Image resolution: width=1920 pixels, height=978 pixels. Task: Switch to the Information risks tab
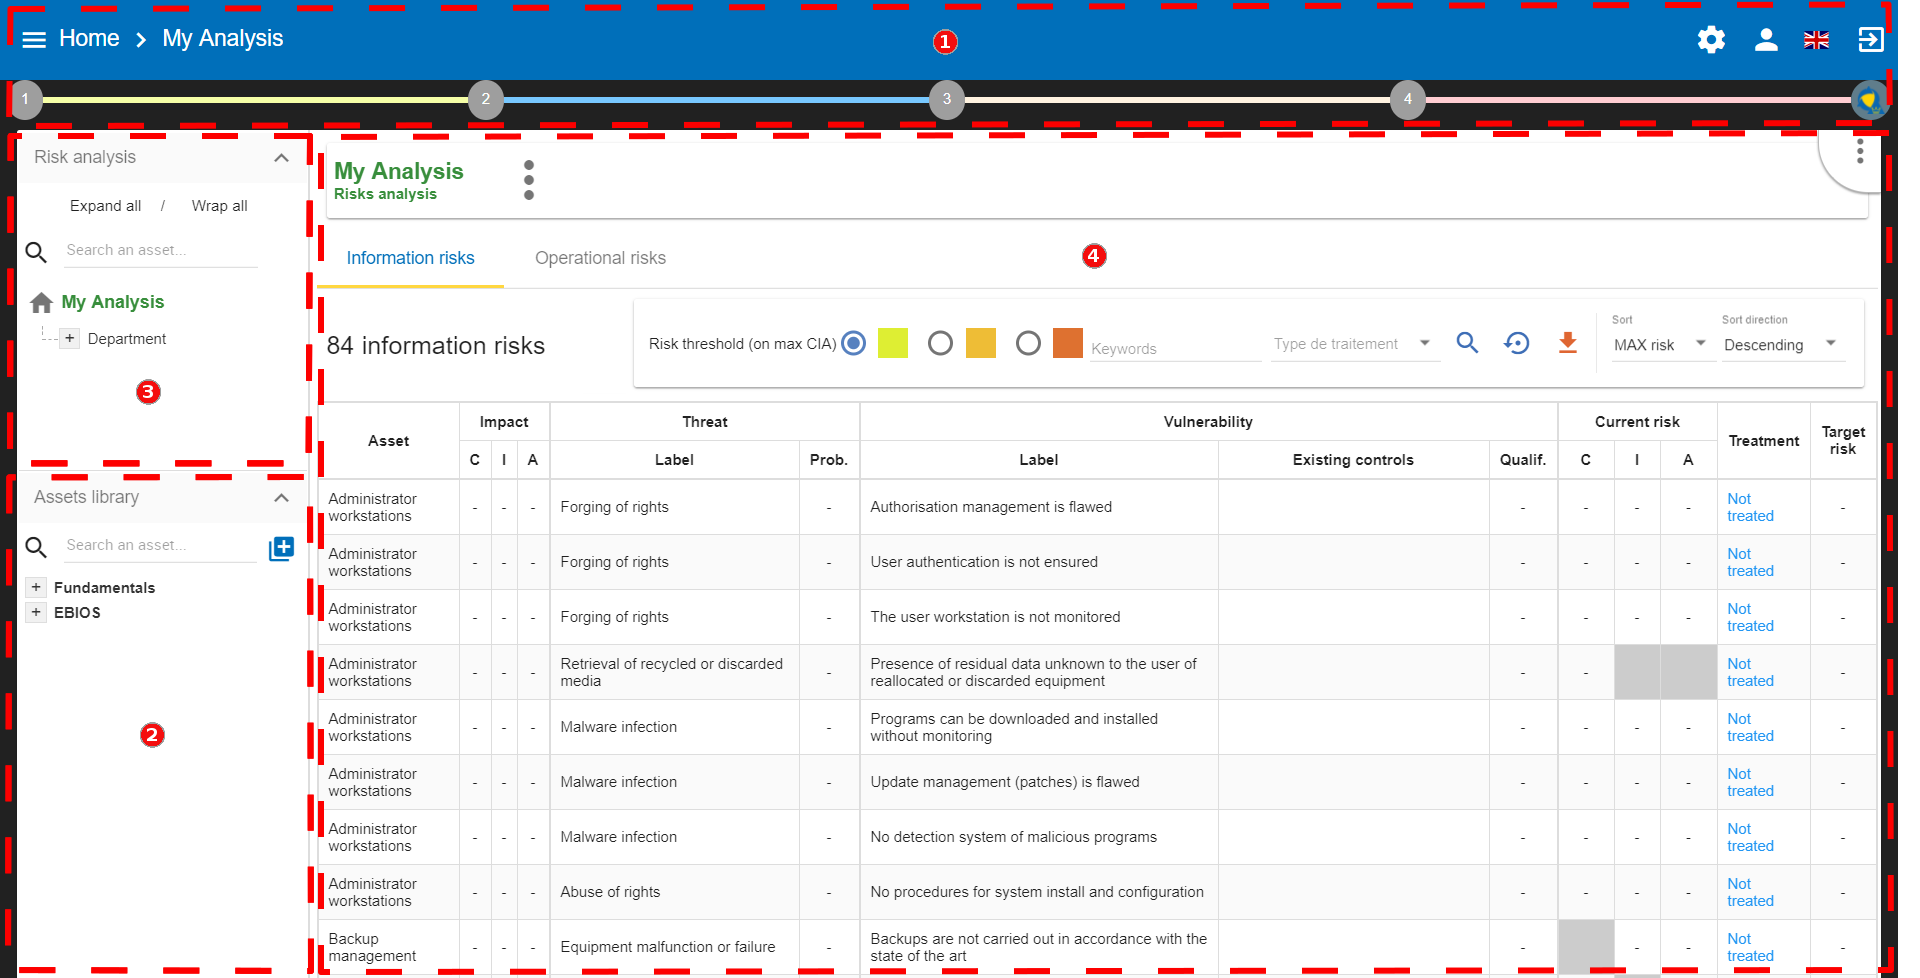(x=410, y=258)
